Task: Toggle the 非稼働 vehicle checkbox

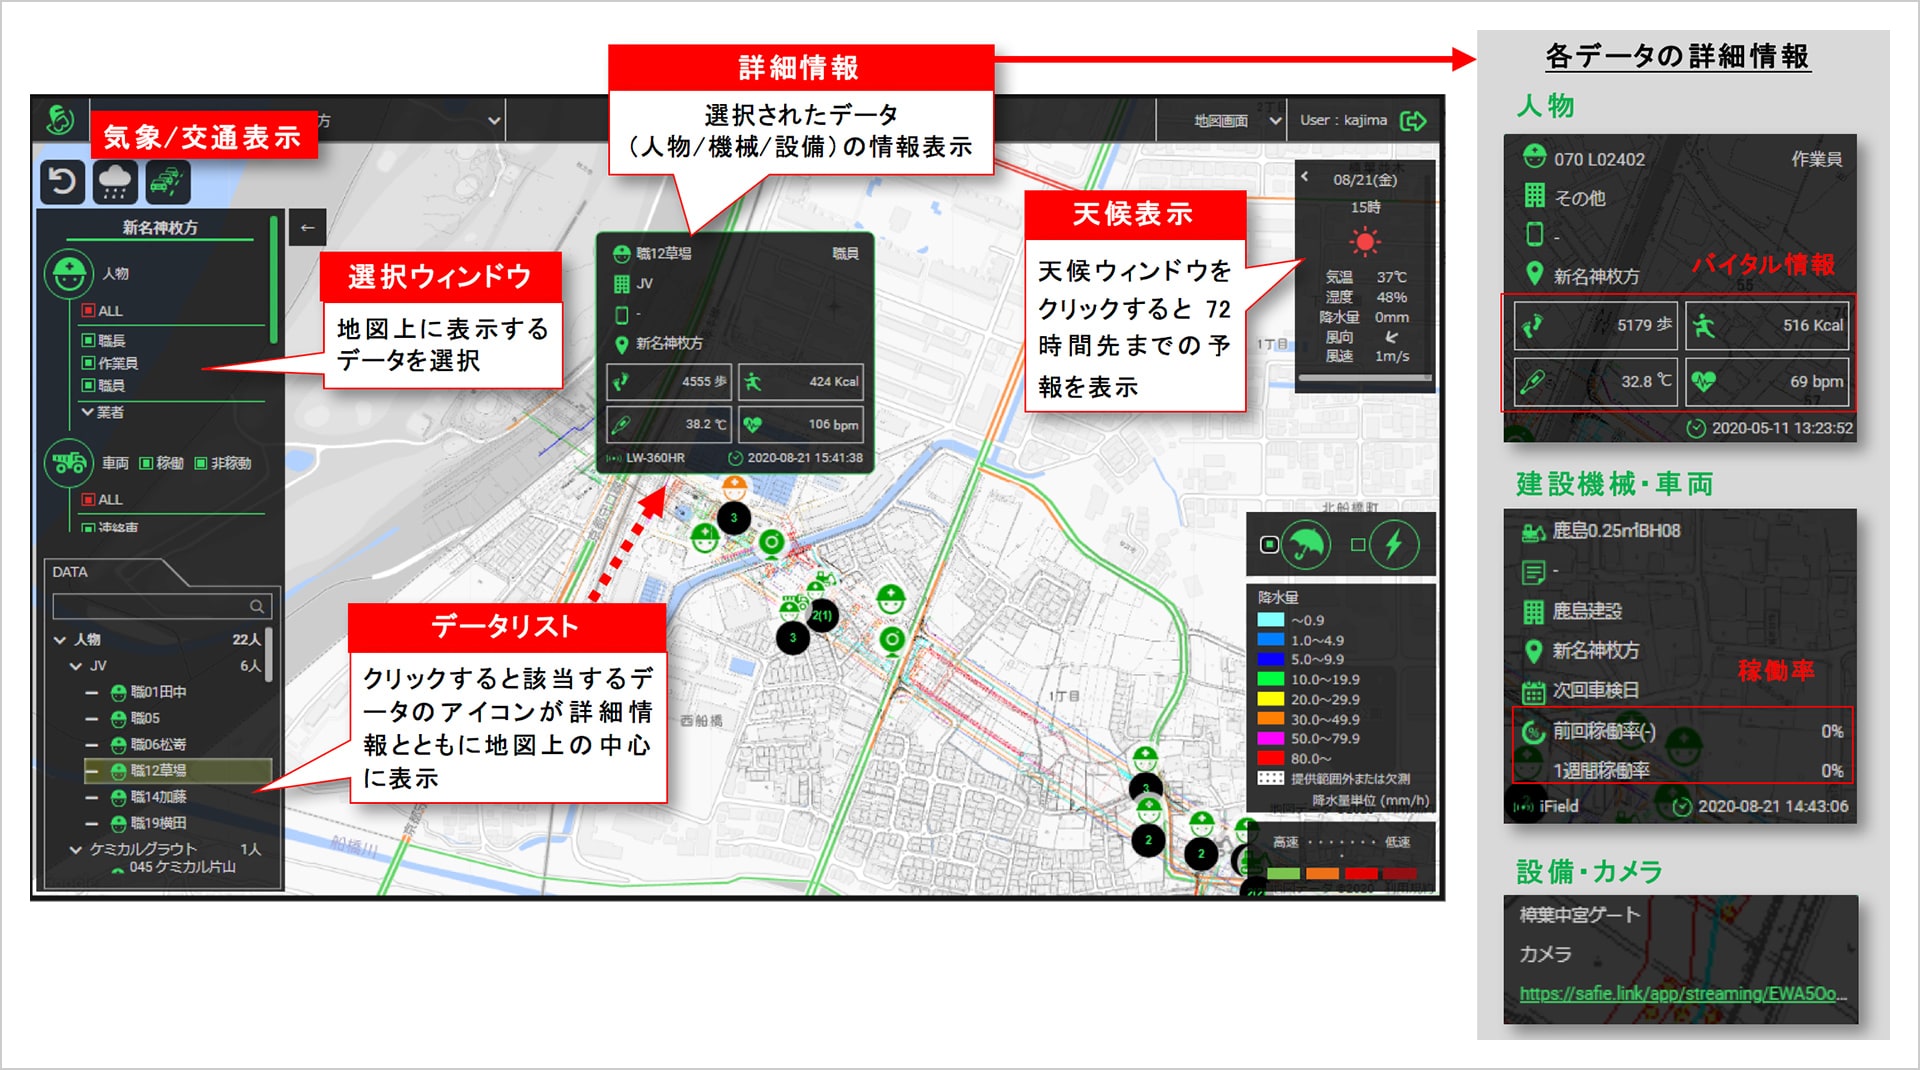Action: coord(201,463)
